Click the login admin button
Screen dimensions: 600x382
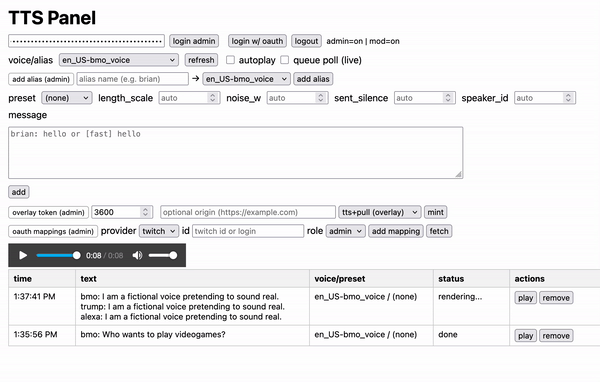coord(194,41)
